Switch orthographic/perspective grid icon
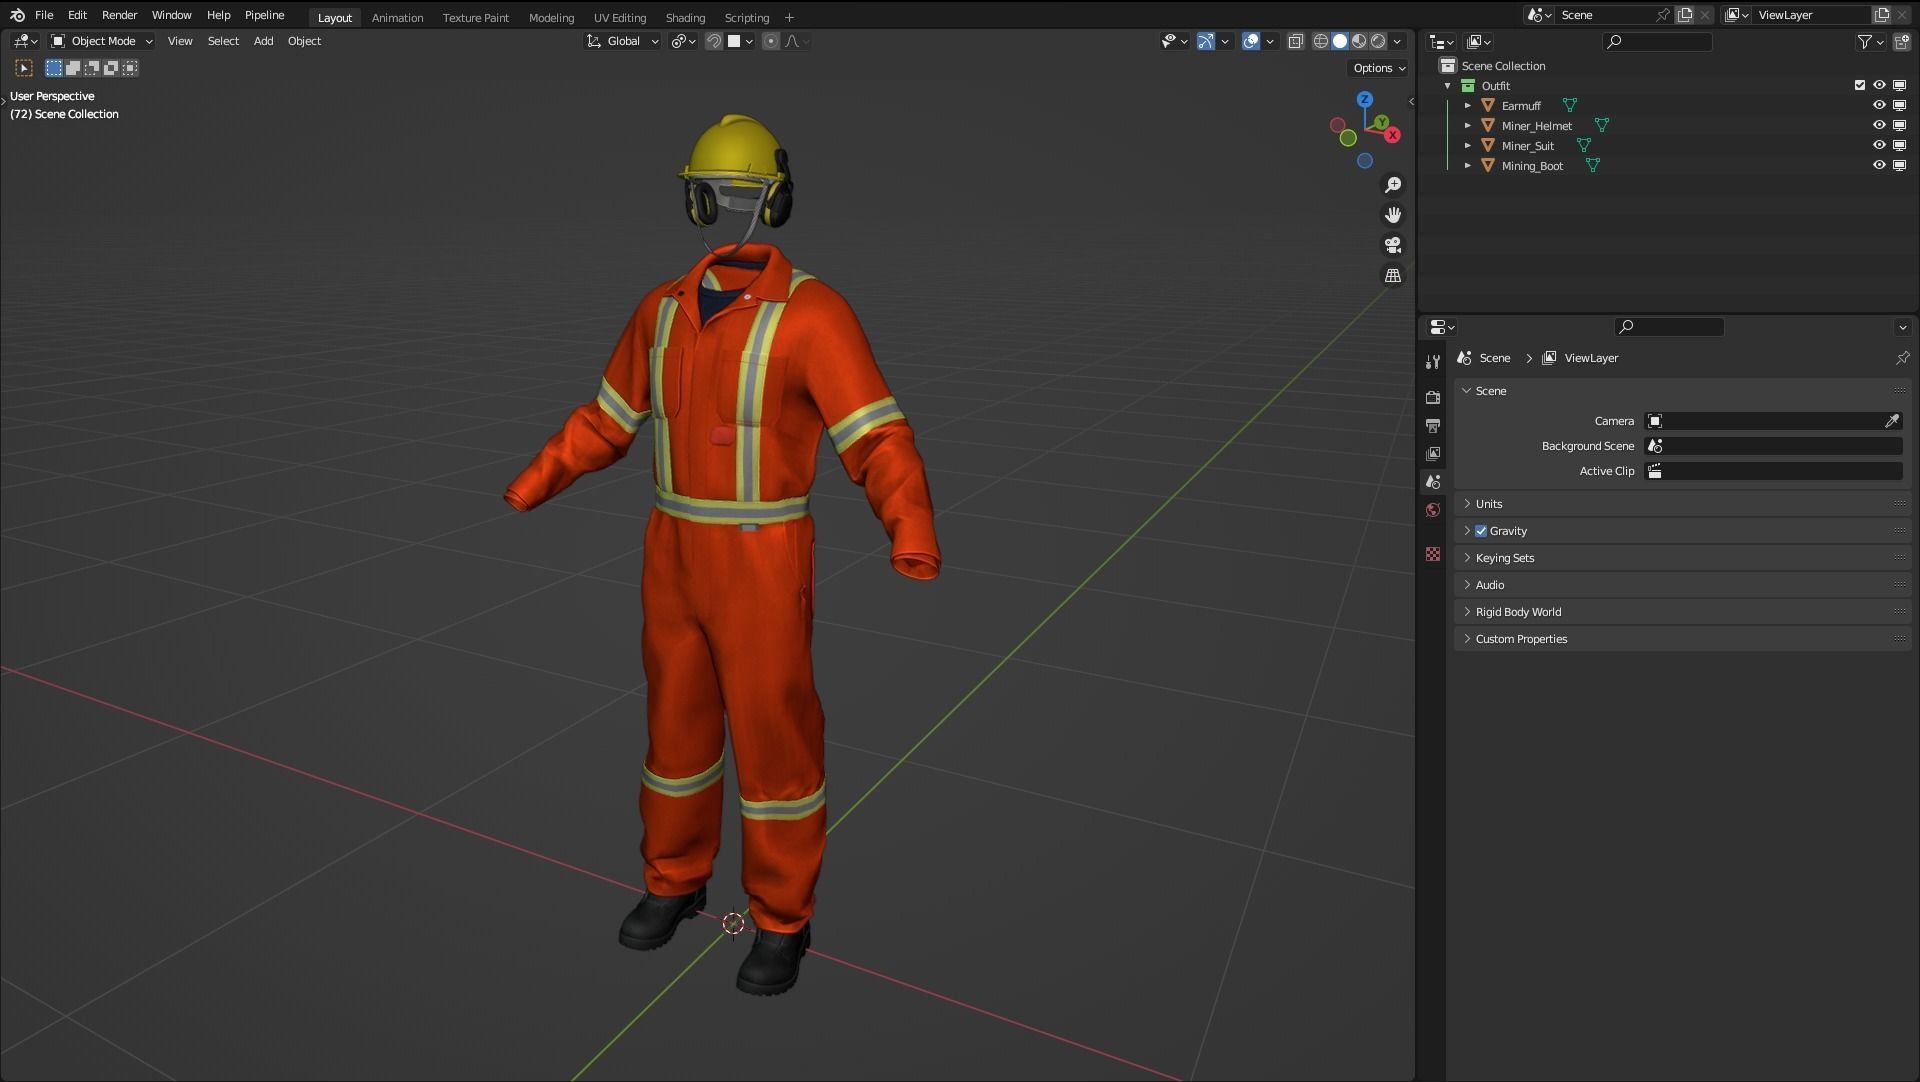Viewport: 1920px width, 1082px height. (x=1392, y=275)
